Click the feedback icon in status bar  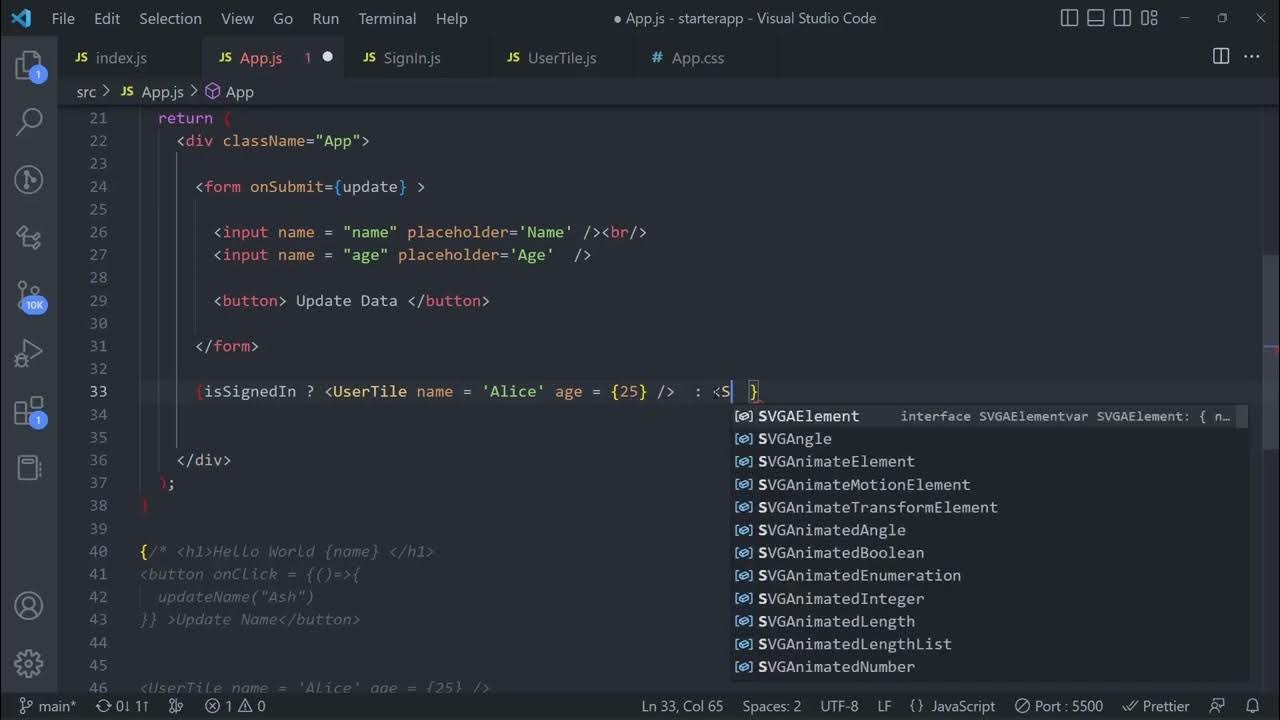click(x=1217, y=706)
